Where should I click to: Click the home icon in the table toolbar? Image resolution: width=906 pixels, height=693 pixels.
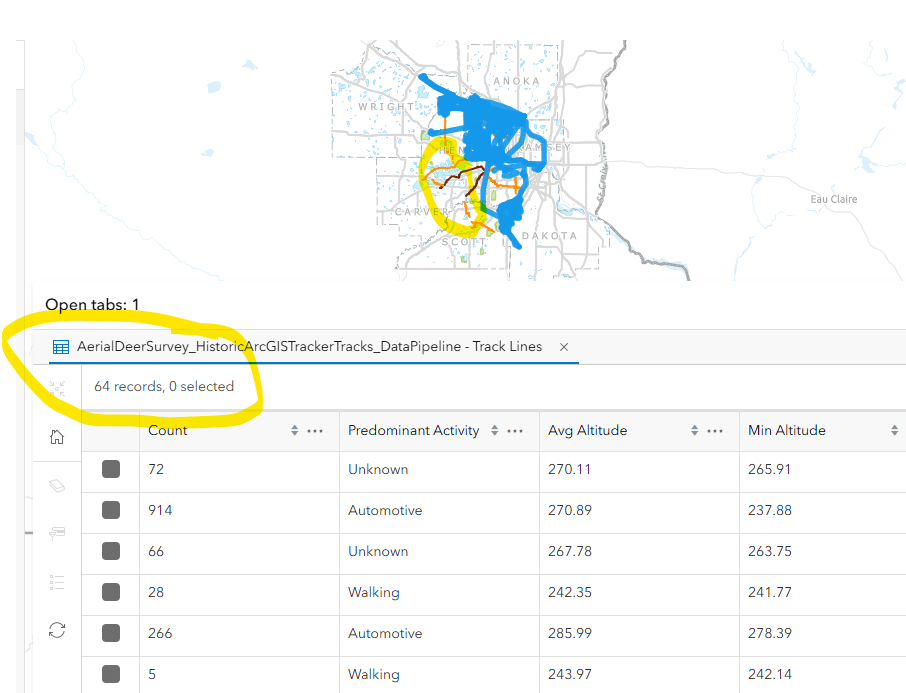(x=57, y=437)
